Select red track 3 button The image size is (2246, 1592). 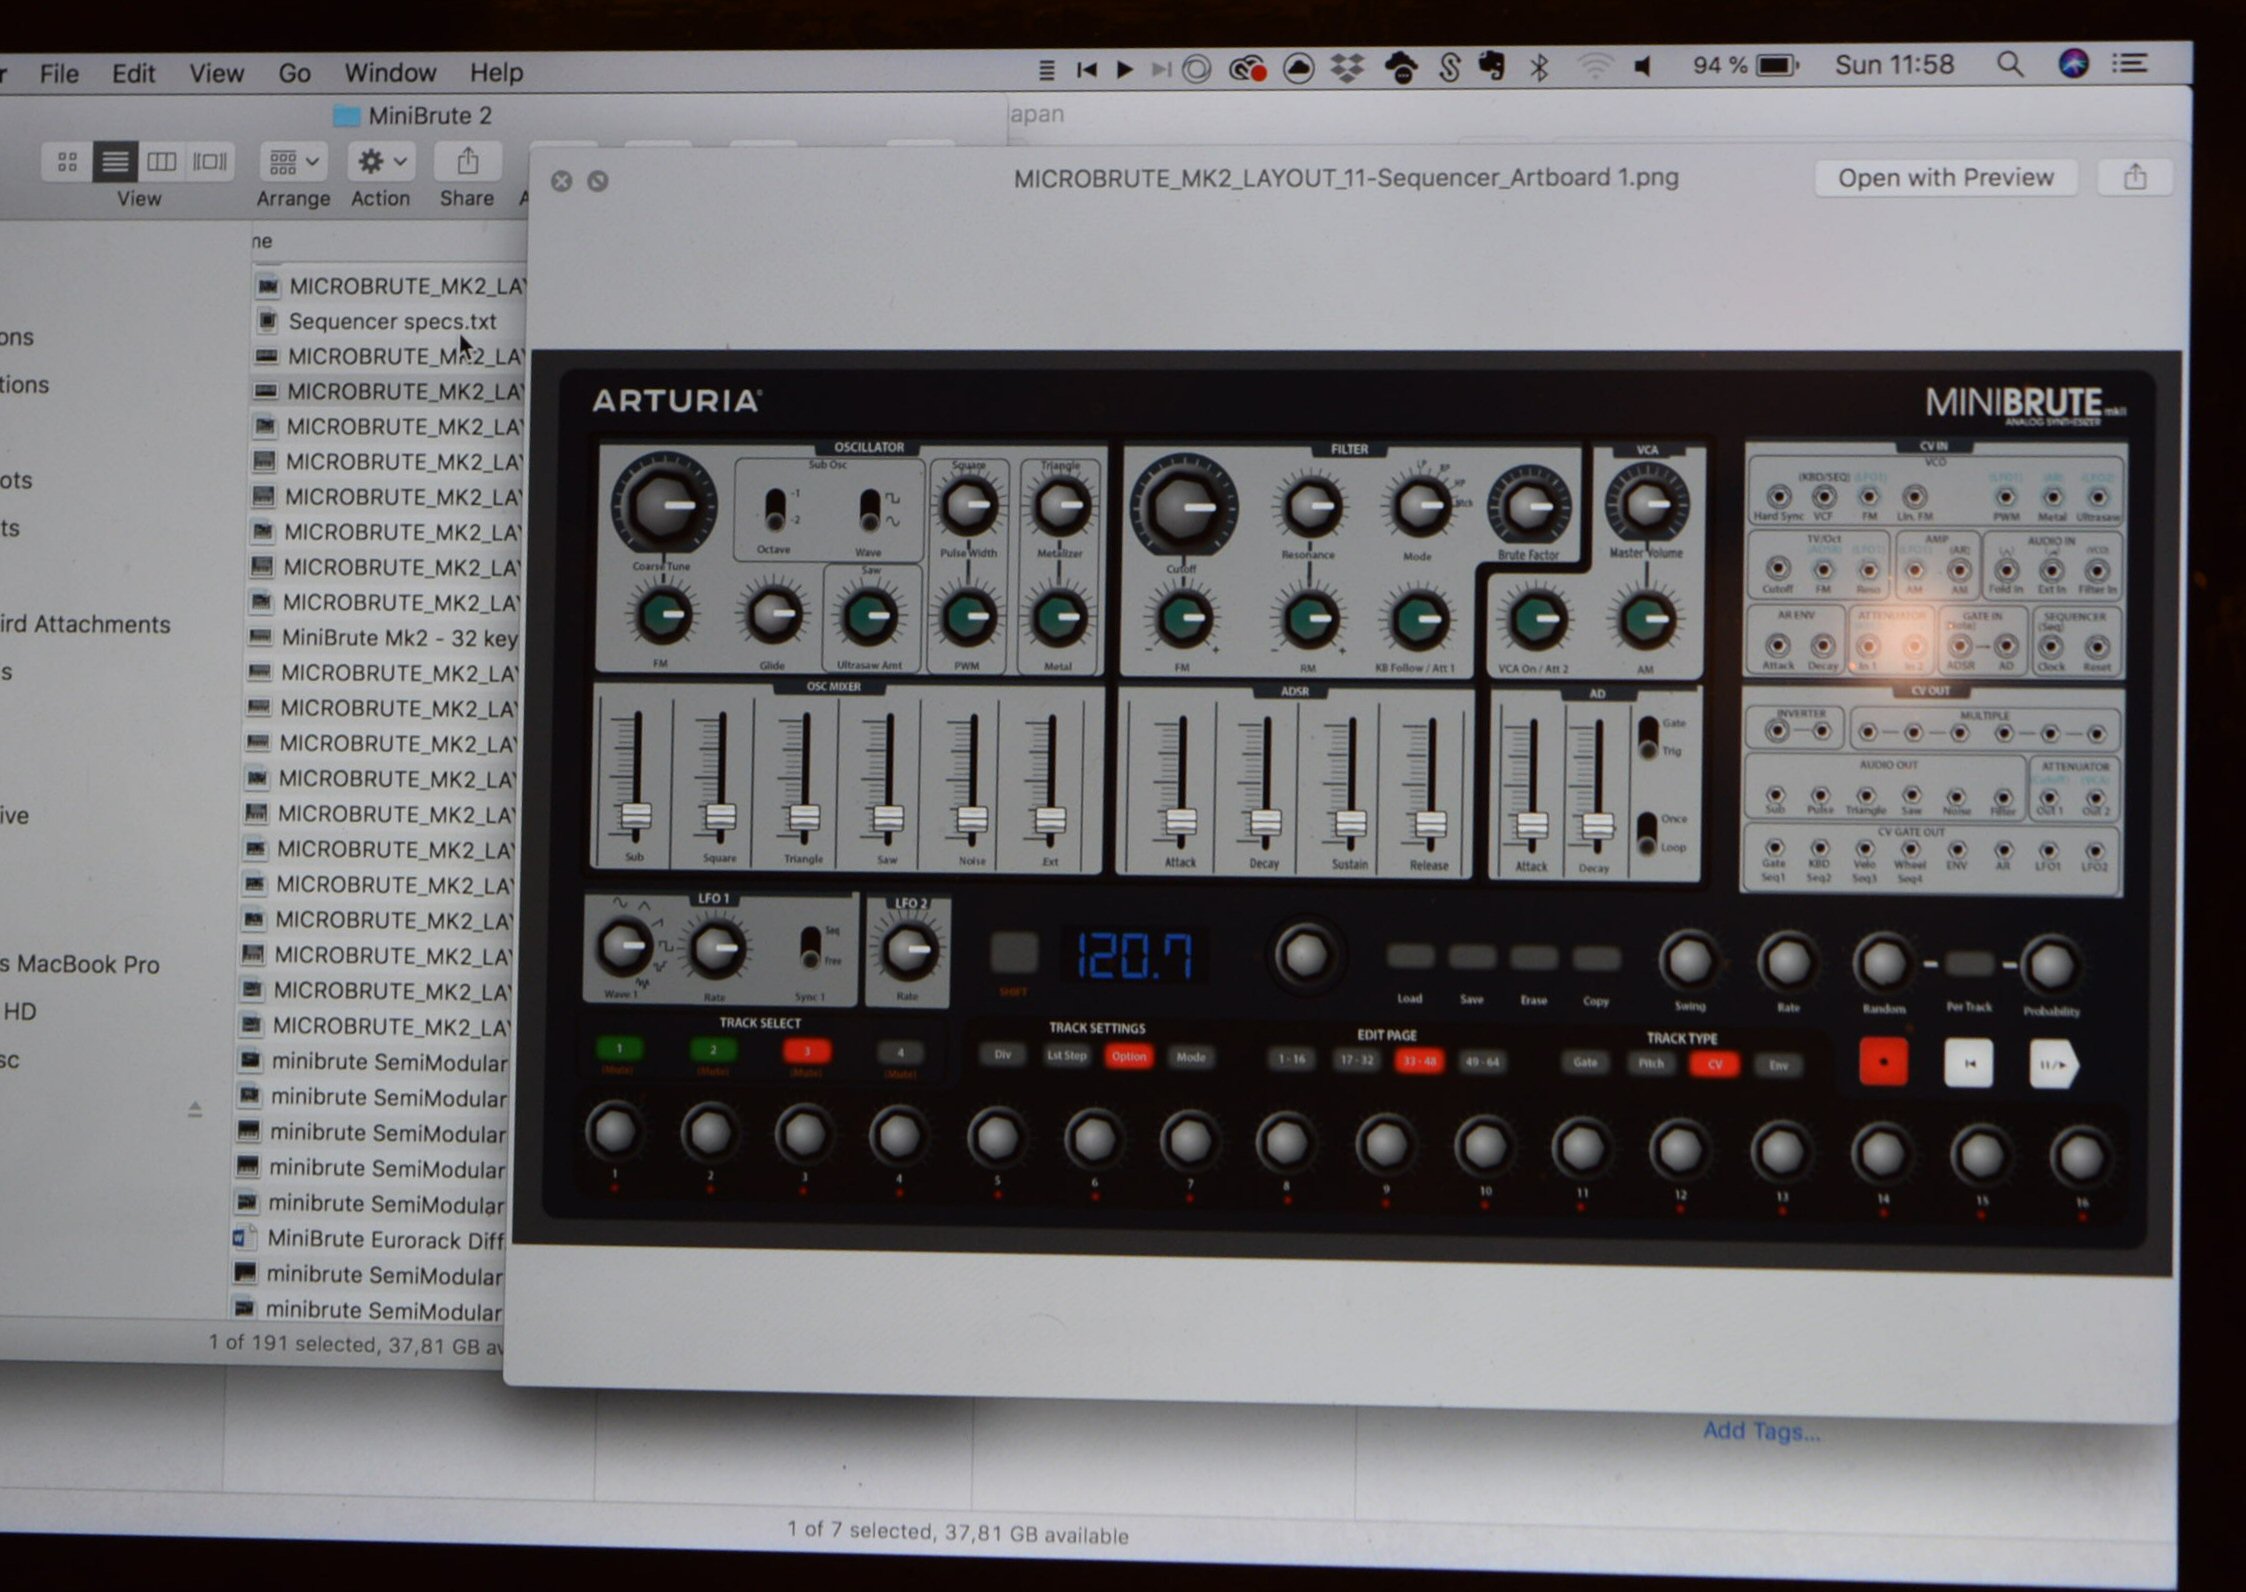[807, 1050]
